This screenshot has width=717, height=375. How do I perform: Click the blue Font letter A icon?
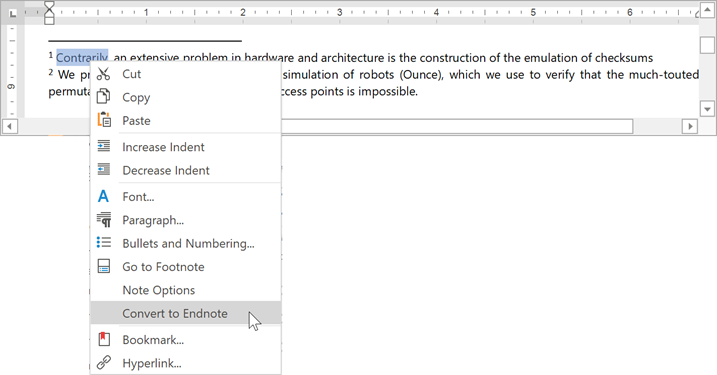[x=103, y=196]
